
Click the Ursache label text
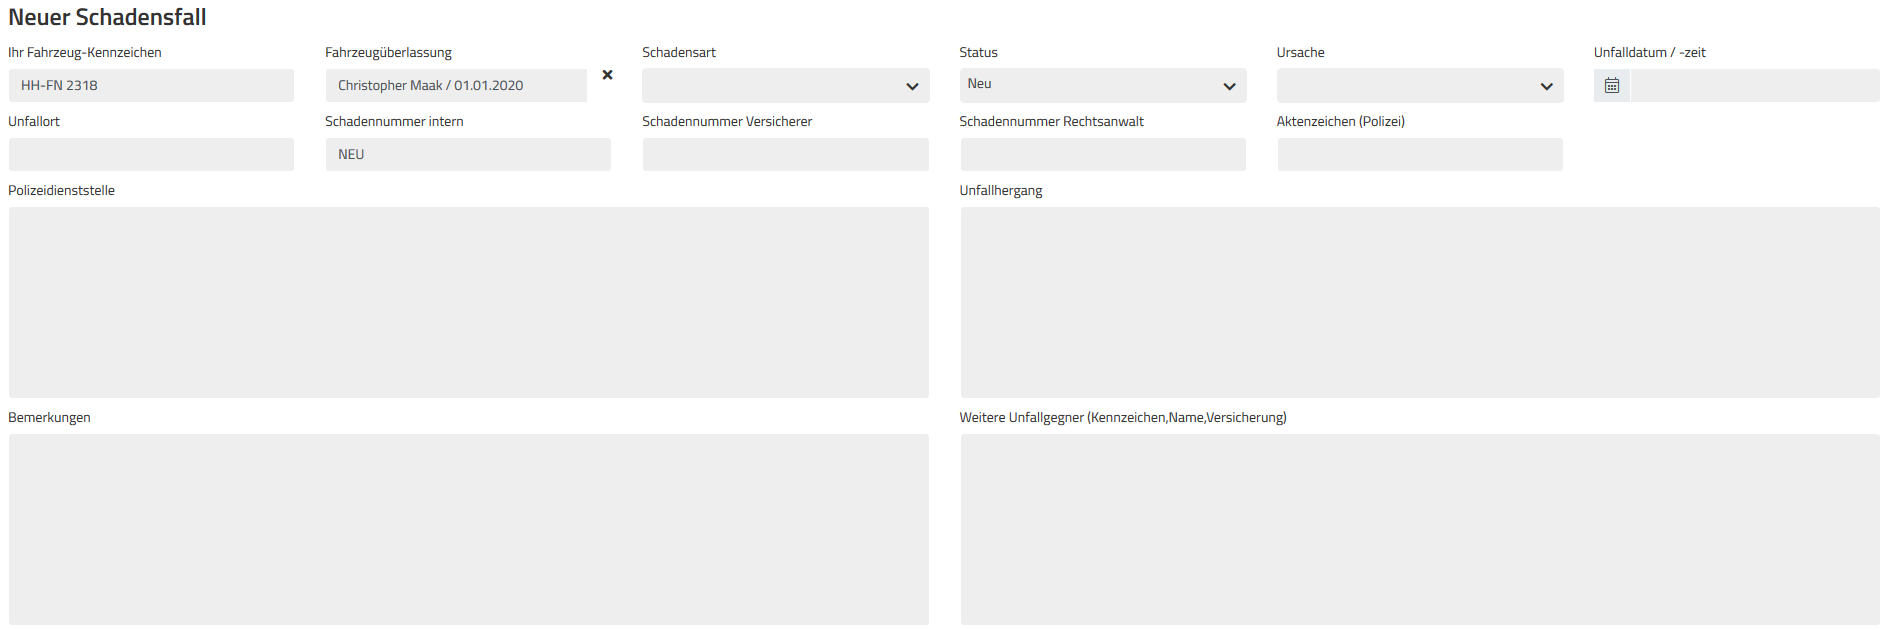coord(1300,52)
